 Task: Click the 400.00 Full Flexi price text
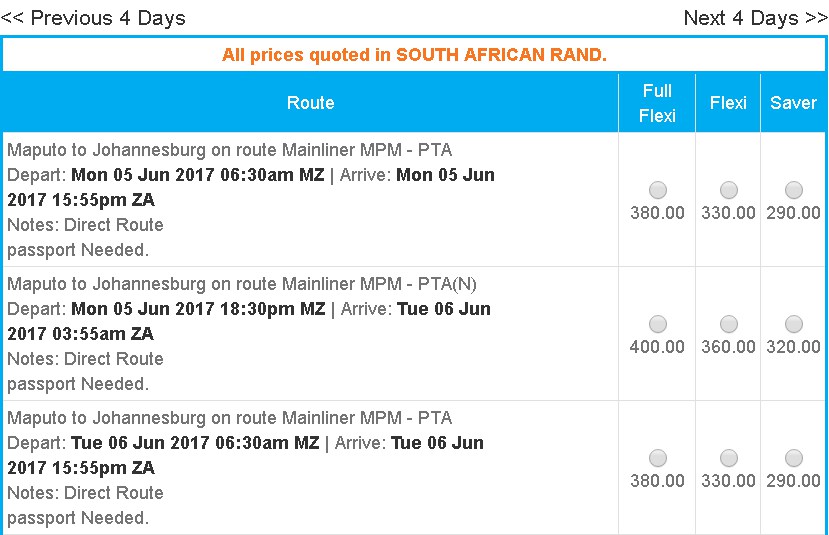pyautogui.click(x=657, y=347)
